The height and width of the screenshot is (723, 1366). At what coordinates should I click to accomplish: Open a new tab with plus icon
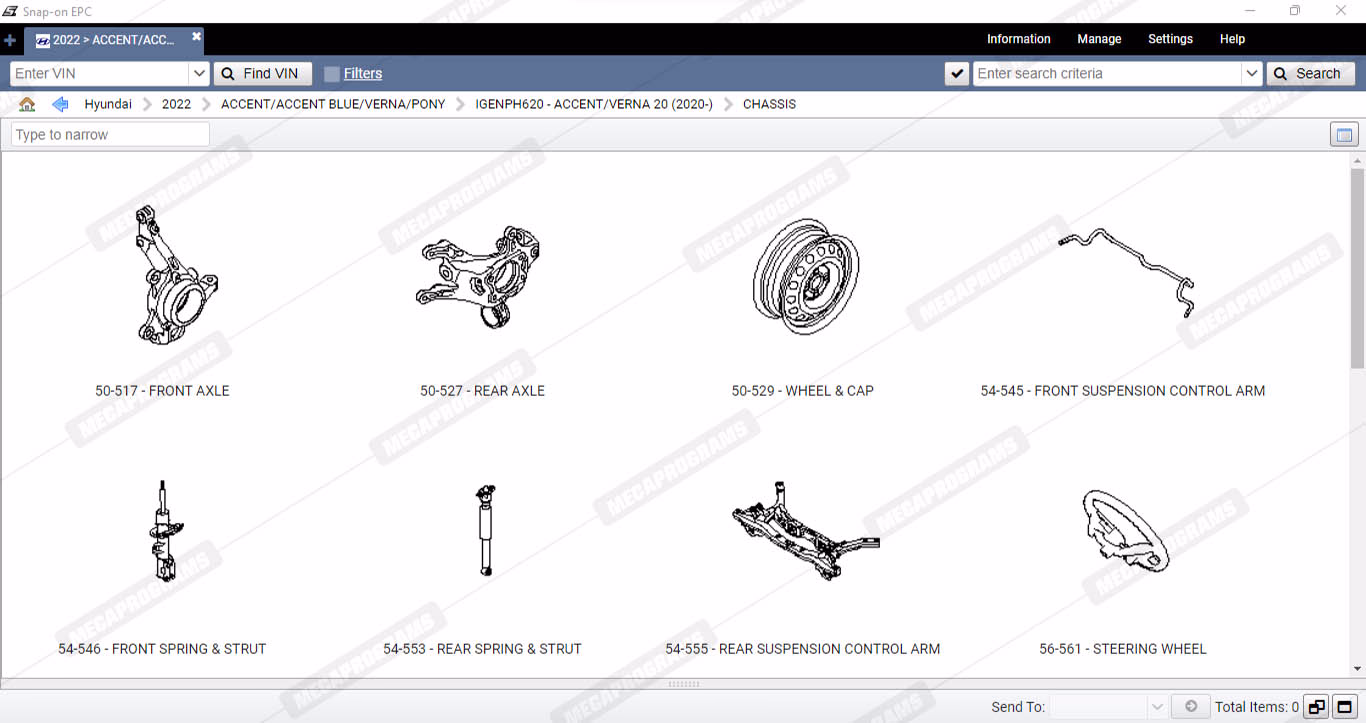[x=10, y=40]
